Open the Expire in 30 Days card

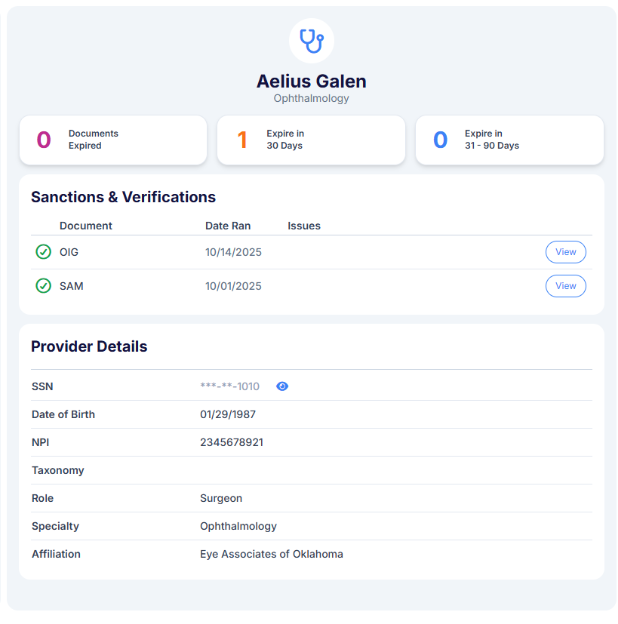[311, 140]
